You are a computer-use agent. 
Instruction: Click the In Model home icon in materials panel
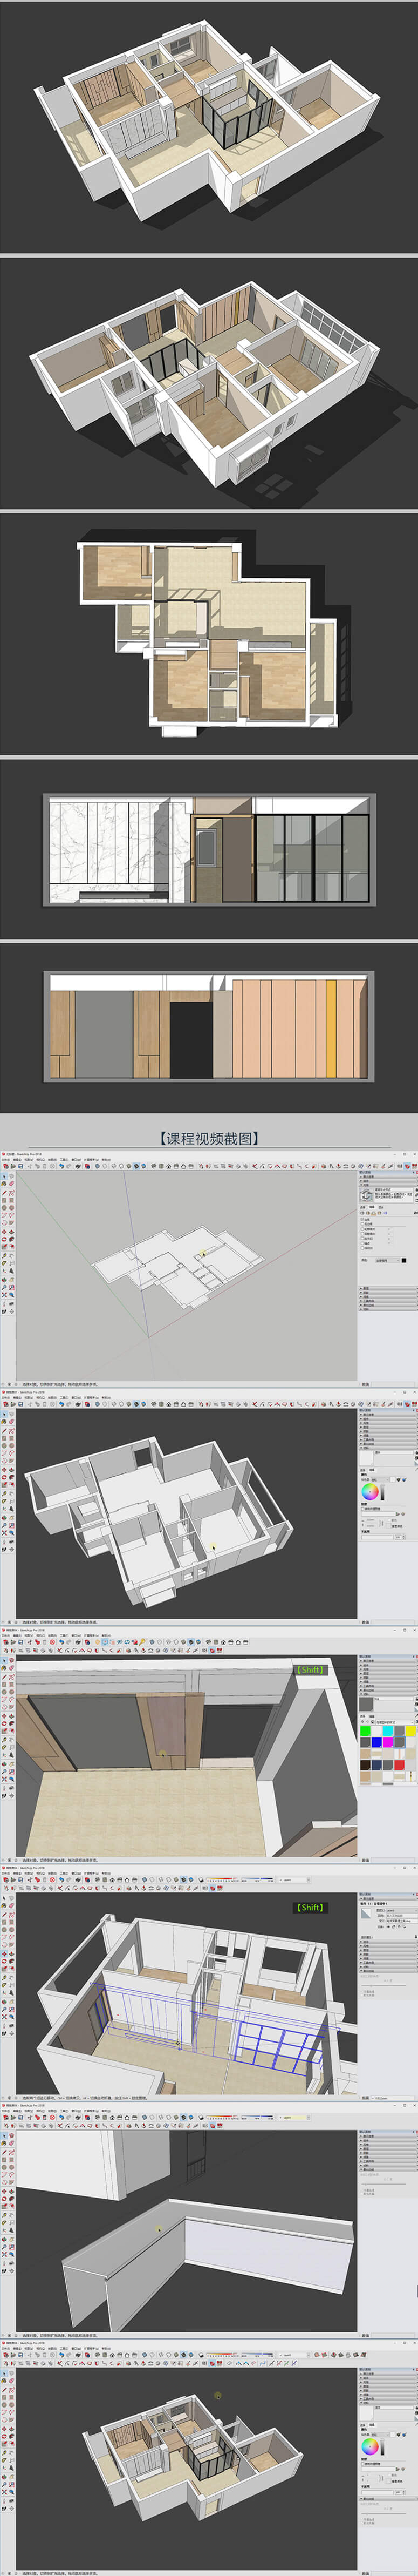coord(373,1722)
